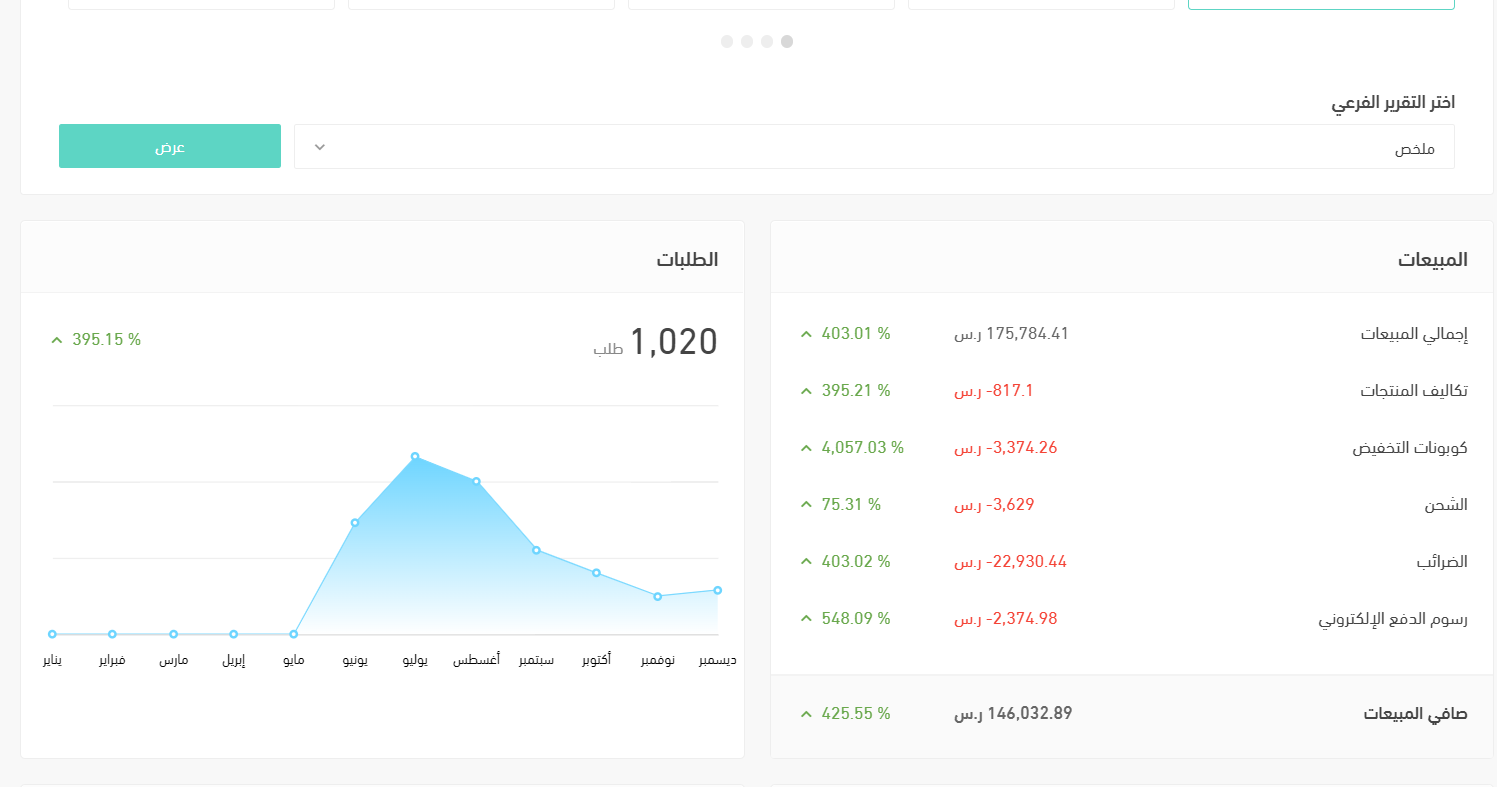Click the ديسمبر data point on the chart
Image resolution: width=1497 pixels, height=787 pixels.
tap(718, 590)
